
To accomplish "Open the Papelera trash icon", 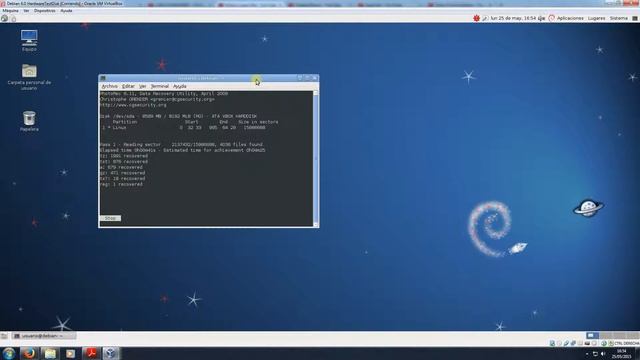I will [29, 118].
